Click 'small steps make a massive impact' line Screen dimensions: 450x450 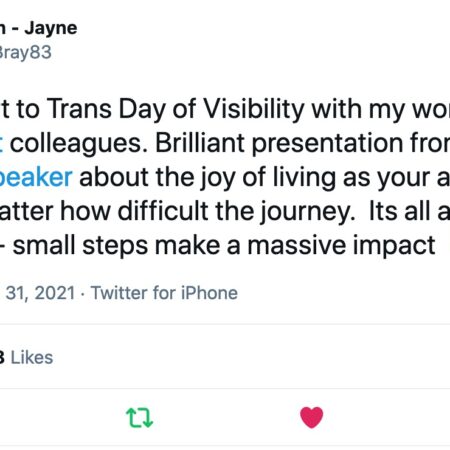224,245
